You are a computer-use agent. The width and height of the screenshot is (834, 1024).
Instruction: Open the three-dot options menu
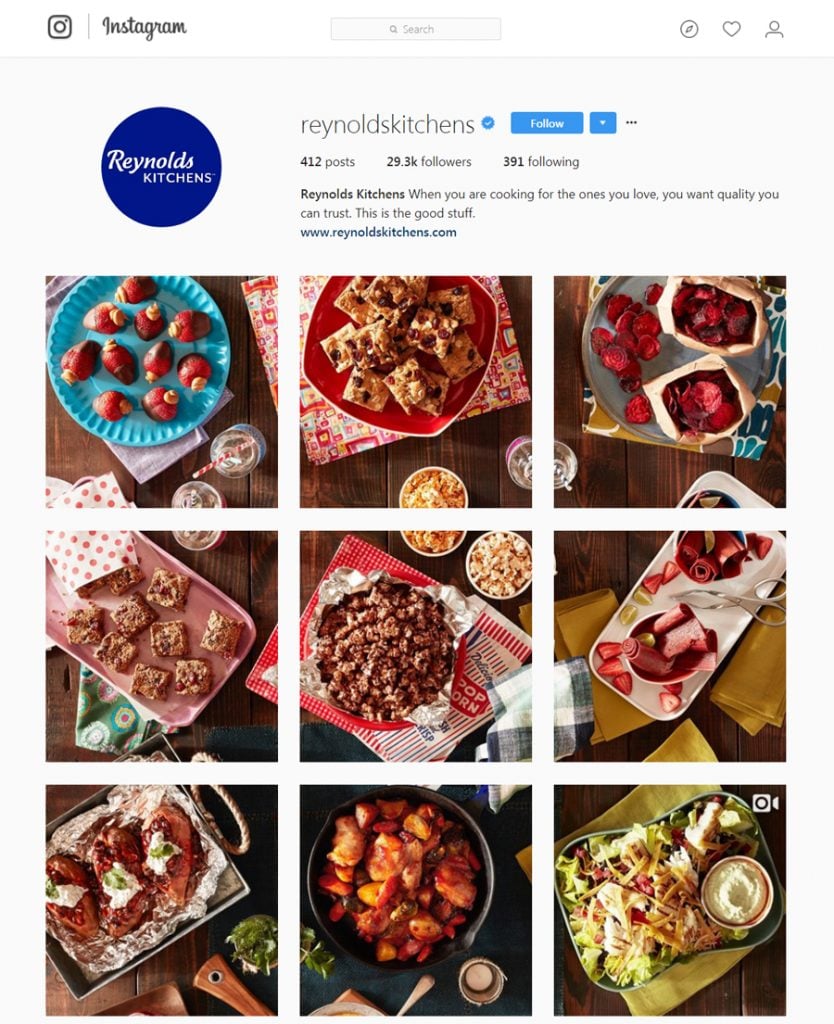(x=631, y=122)
